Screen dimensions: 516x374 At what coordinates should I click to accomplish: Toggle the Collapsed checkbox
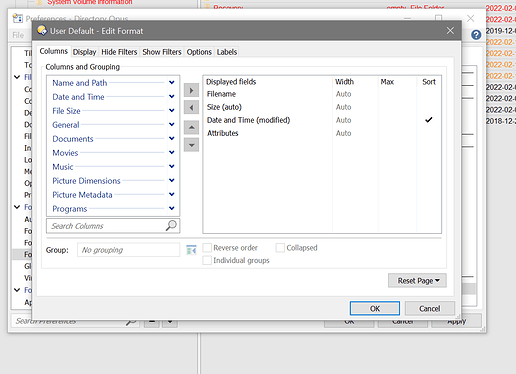coord(280,248)
